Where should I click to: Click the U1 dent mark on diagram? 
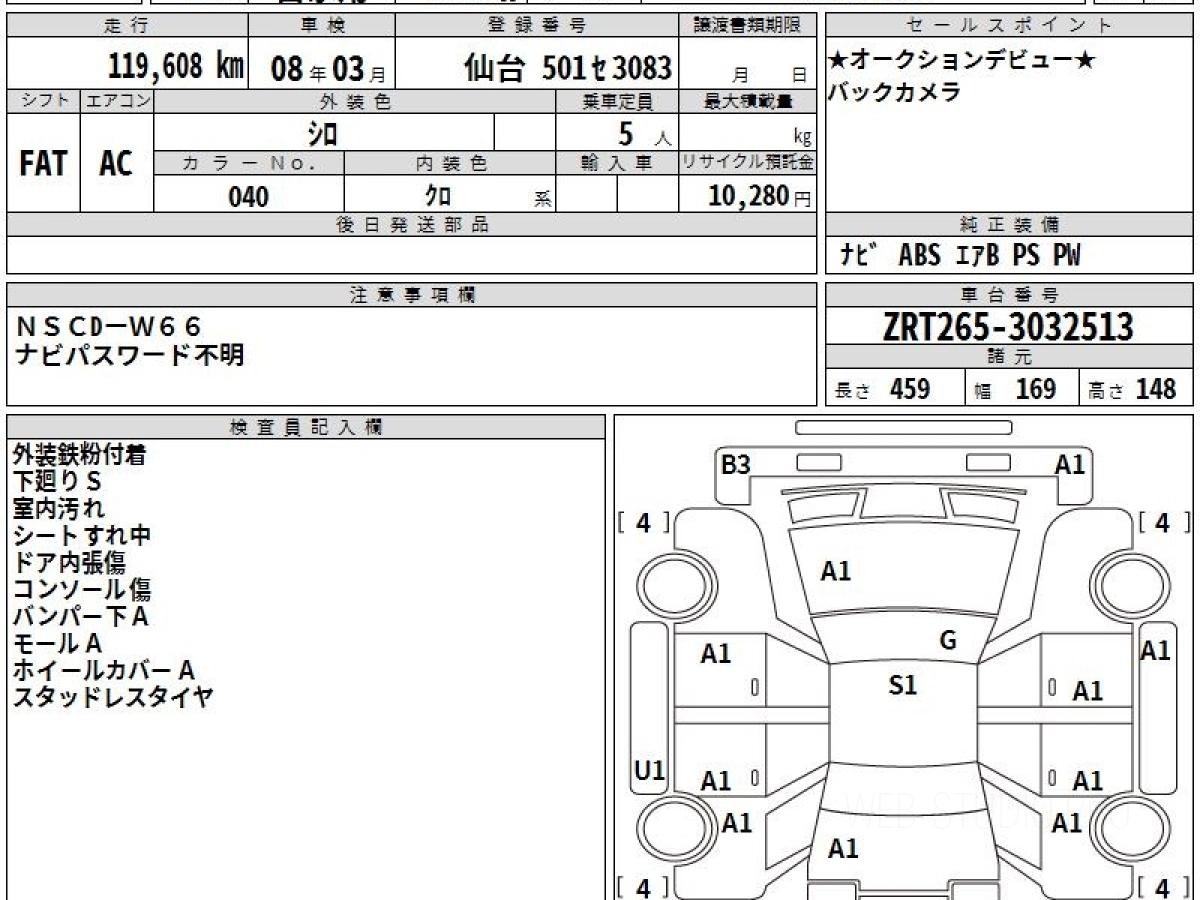coord(650,770)
